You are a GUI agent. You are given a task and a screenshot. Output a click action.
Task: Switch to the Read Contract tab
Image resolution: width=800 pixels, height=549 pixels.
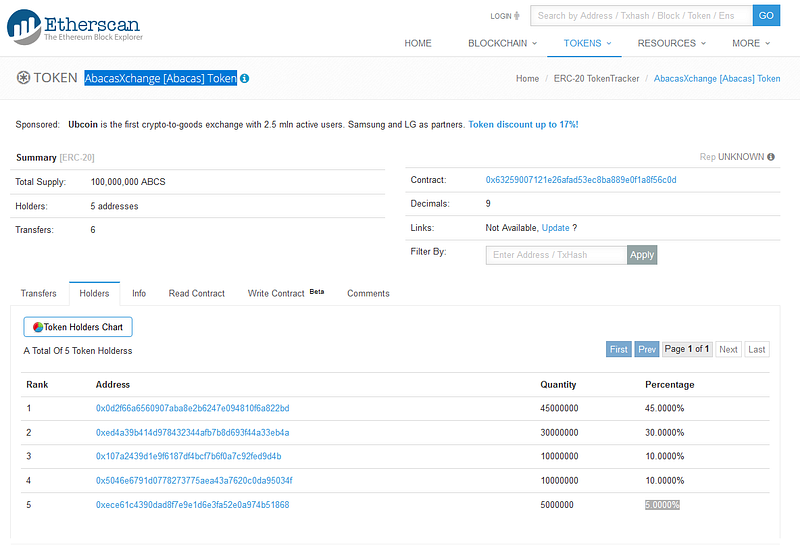(196, 293)
